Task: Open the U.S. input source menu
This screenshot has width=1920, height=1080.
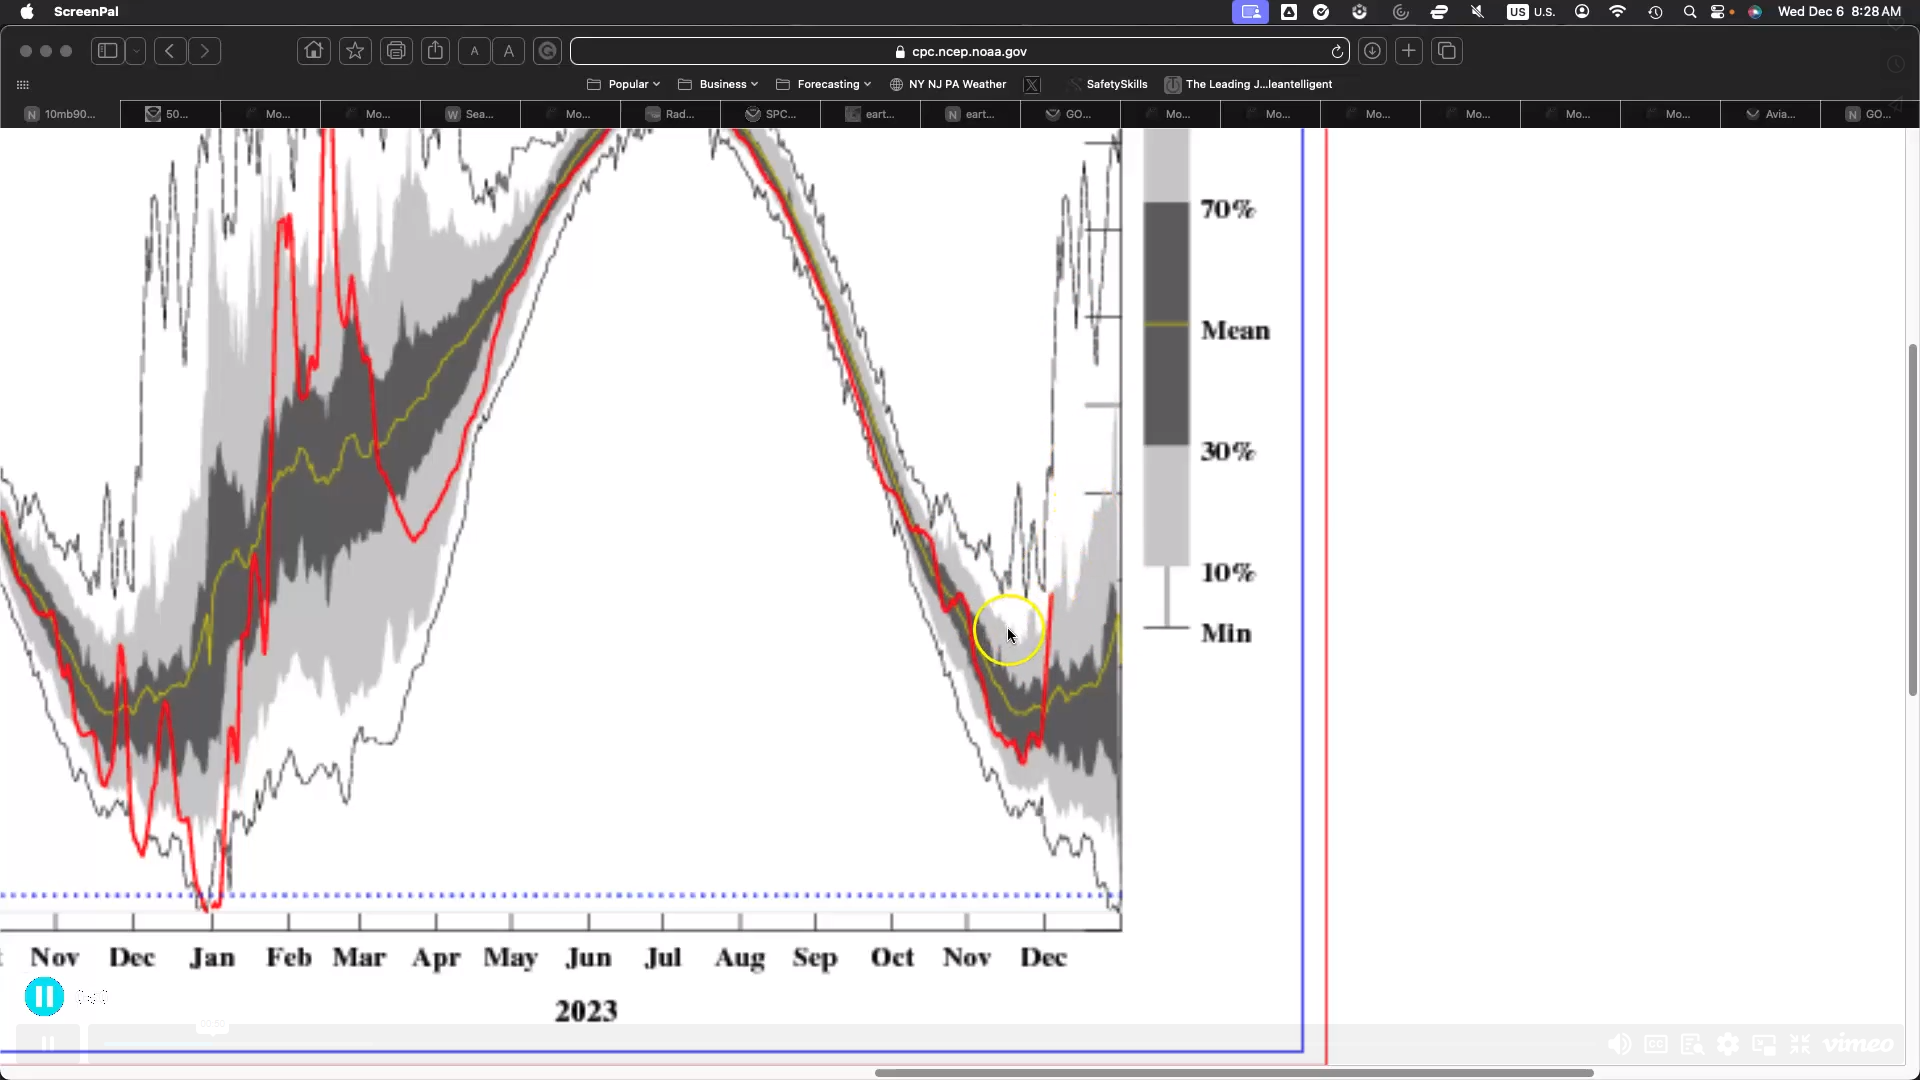Action: (1531, 12)
